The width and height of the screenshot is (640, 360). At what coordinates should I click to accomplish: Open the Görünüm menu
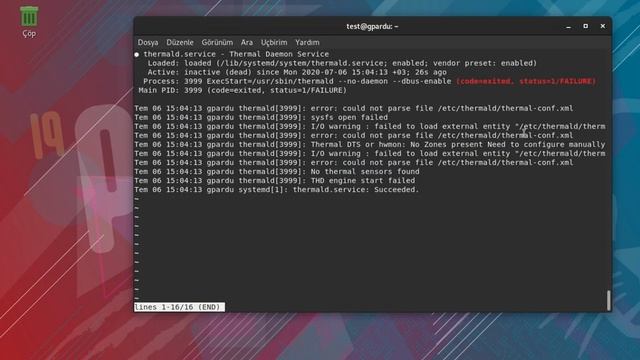click(217, 42)
